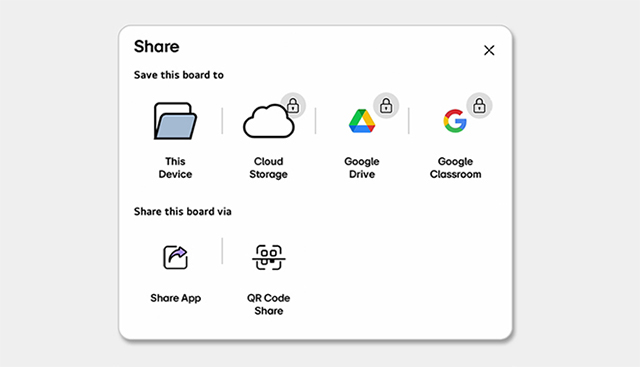Tap the lock badge on Google Classroom
The image size is (640, 367).
pyautogui.click(x=479, y=106)
